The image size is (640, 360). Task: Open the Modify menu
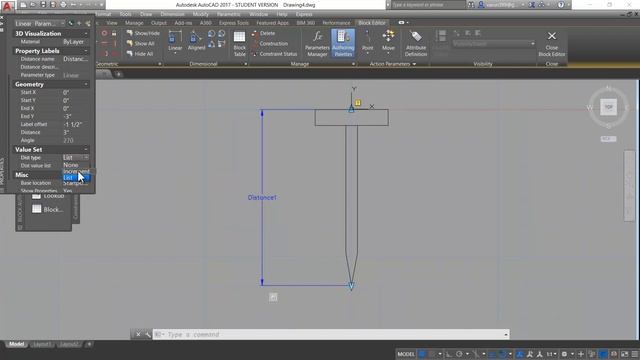200,14
